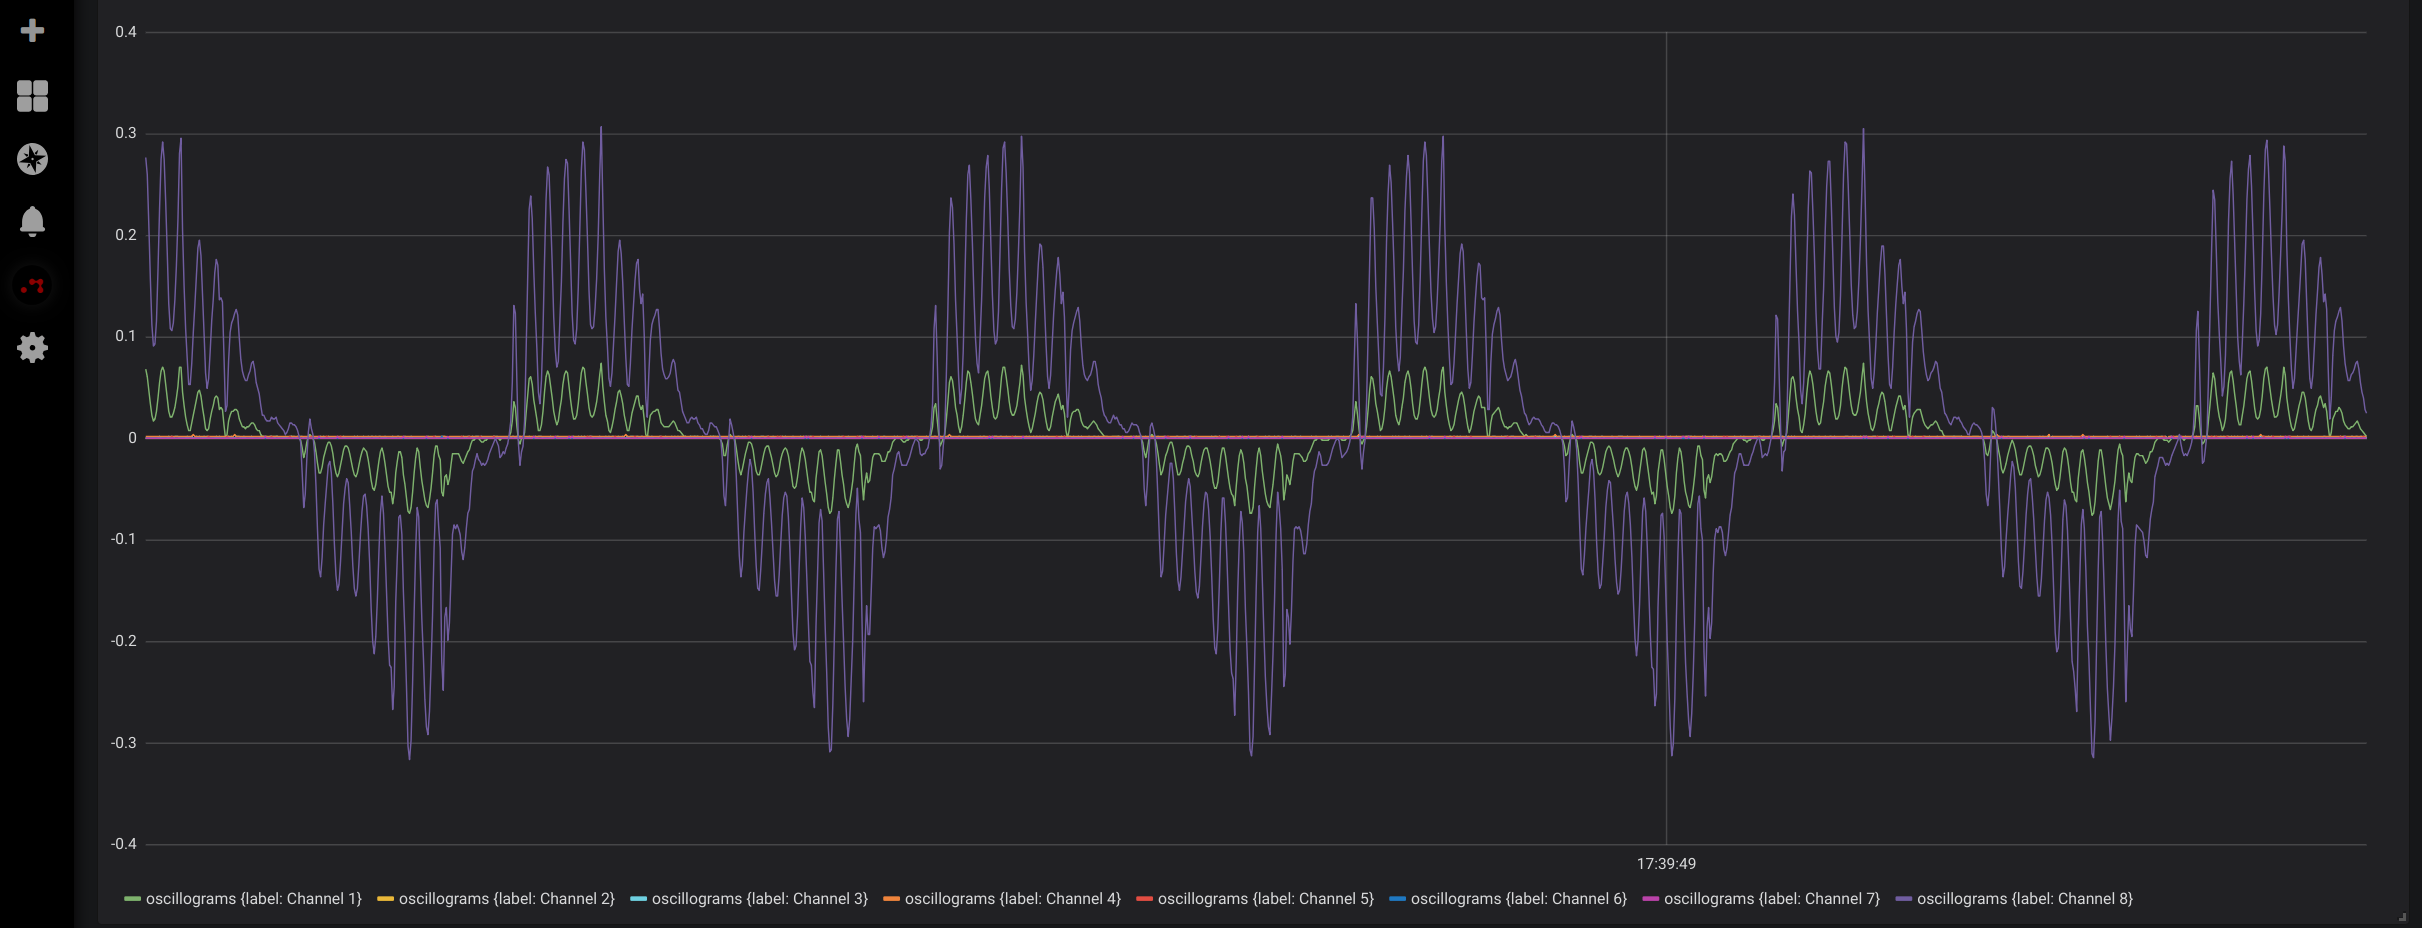This screenshot has width=2422, height=928.
Task: Select the Channel 4 oscillograms legend entry
Action: tap(1010, 899)
